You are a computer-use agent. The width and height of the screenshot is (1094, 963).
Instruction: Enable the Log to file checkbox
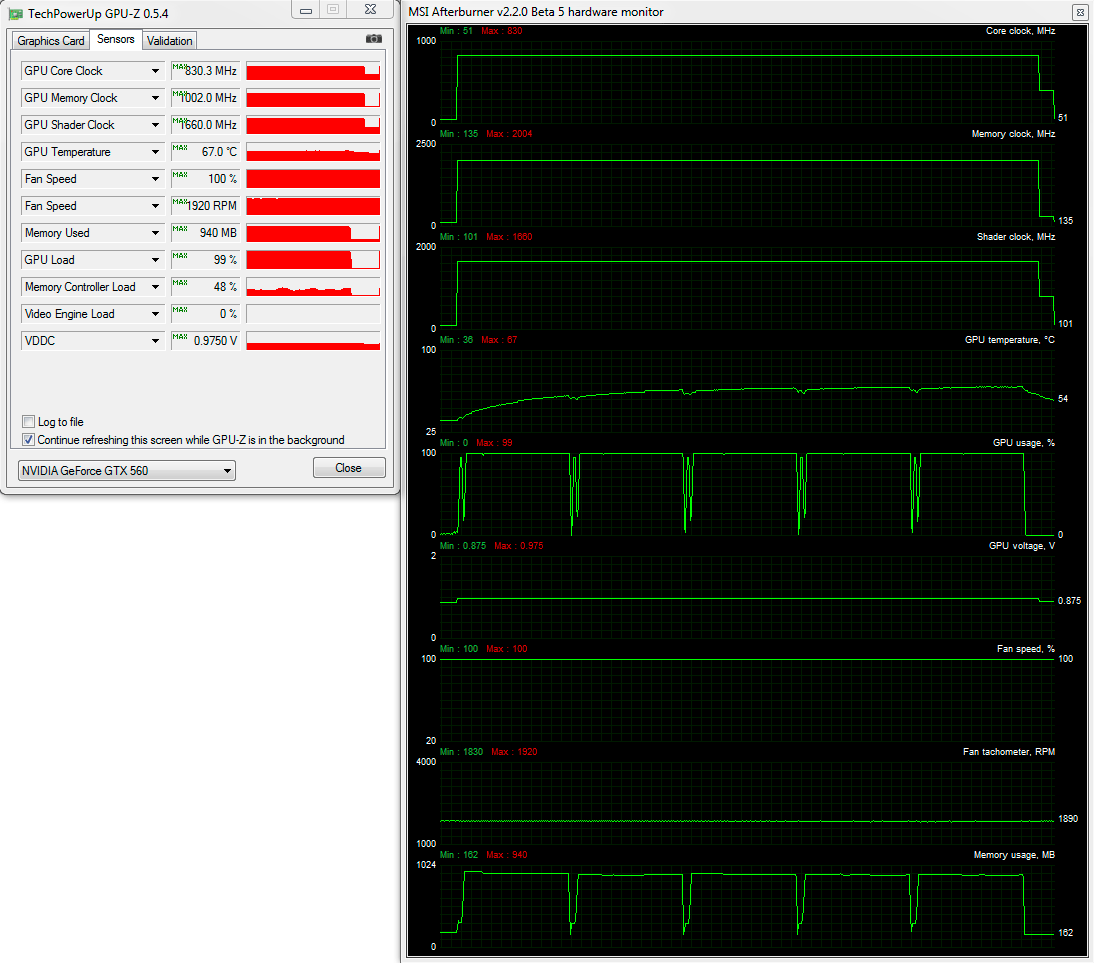29,421
